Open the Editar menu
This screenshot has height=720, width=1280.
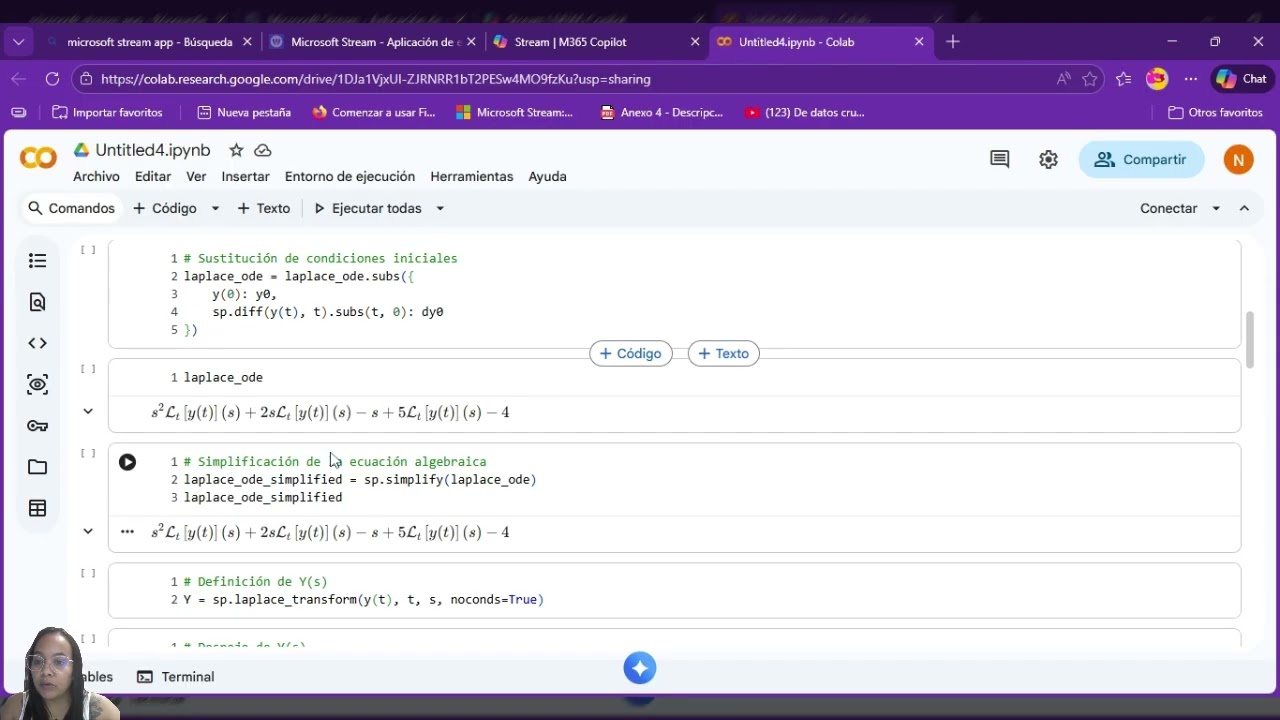pos(153,176)
